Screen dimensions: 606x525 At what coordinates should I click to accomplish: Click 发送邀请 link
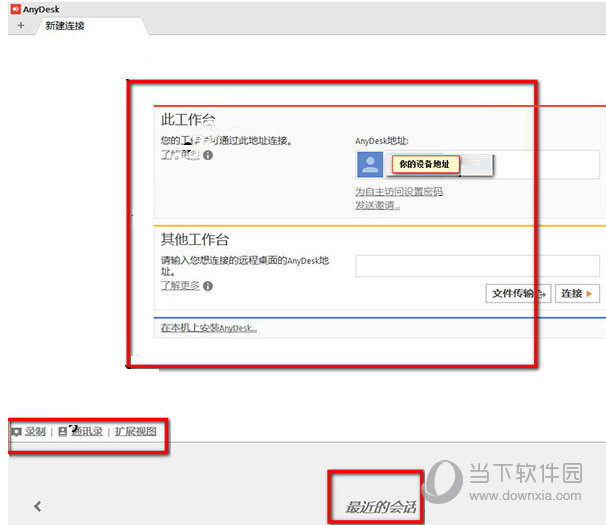click(x=377, y=205)
